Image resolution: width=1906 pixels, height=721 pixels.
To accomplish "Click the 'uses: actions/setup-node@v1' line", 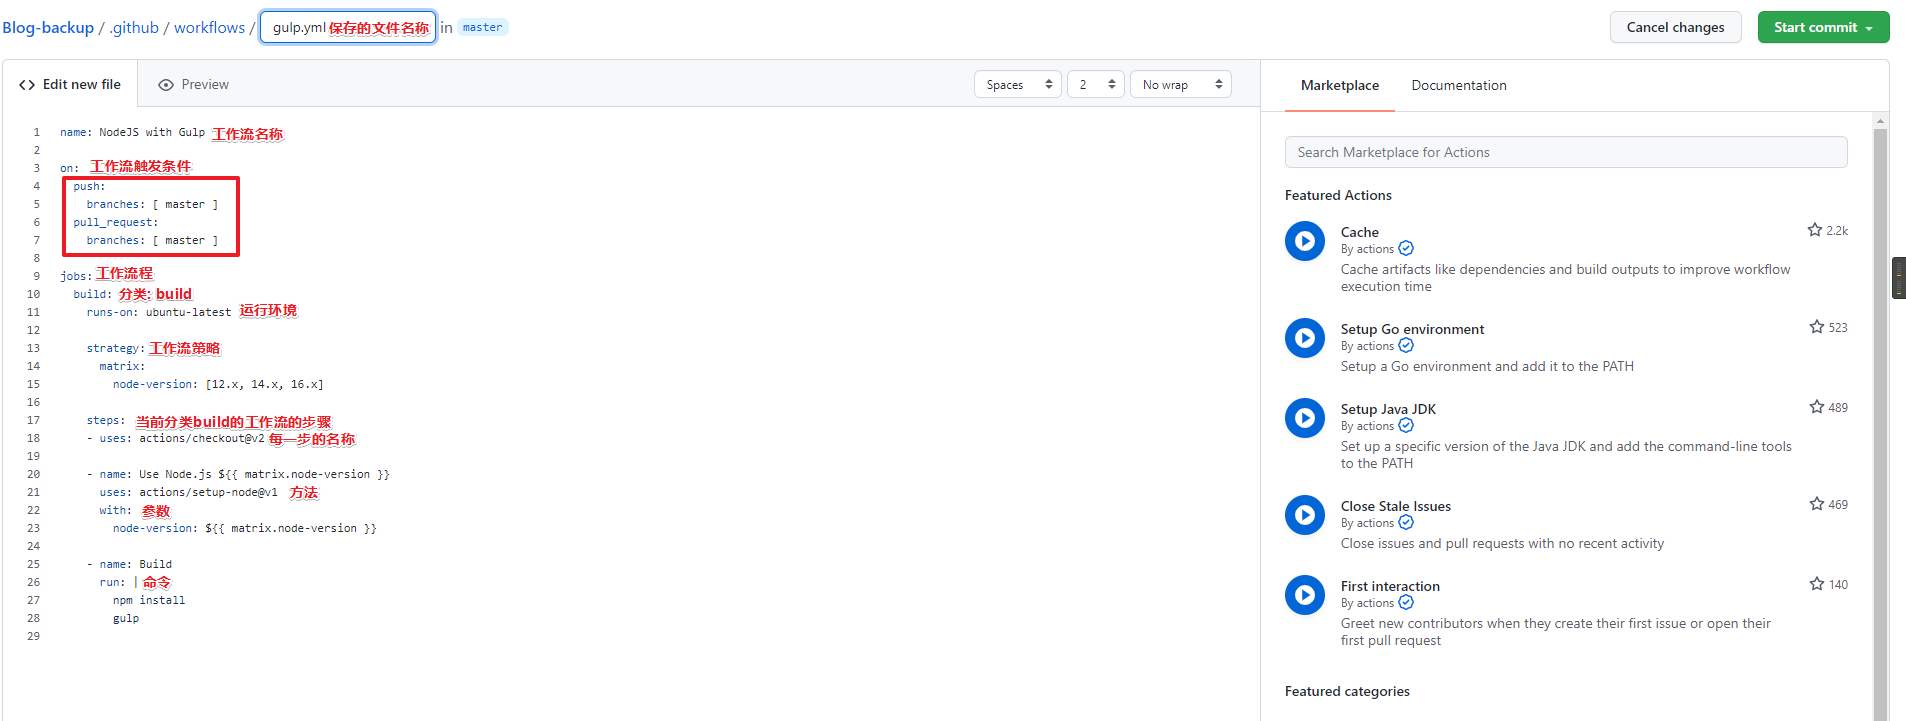I will pyautogui.click(x=188, y=492).
